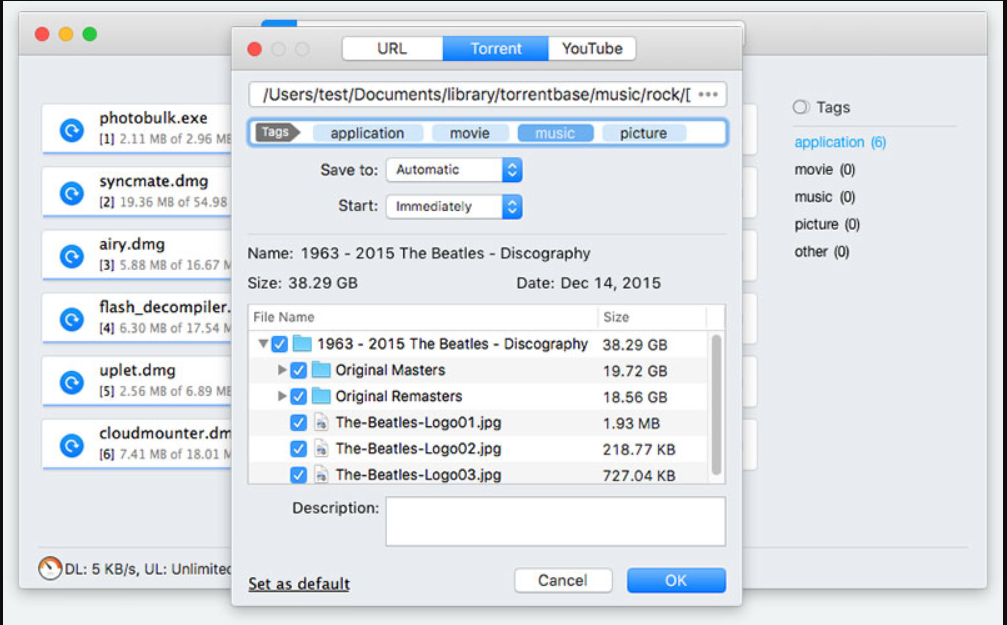The width and height of the screenshot is (1007, 625).
Task: Click the three-dots browse button in path field
Action: coord(708,94)
